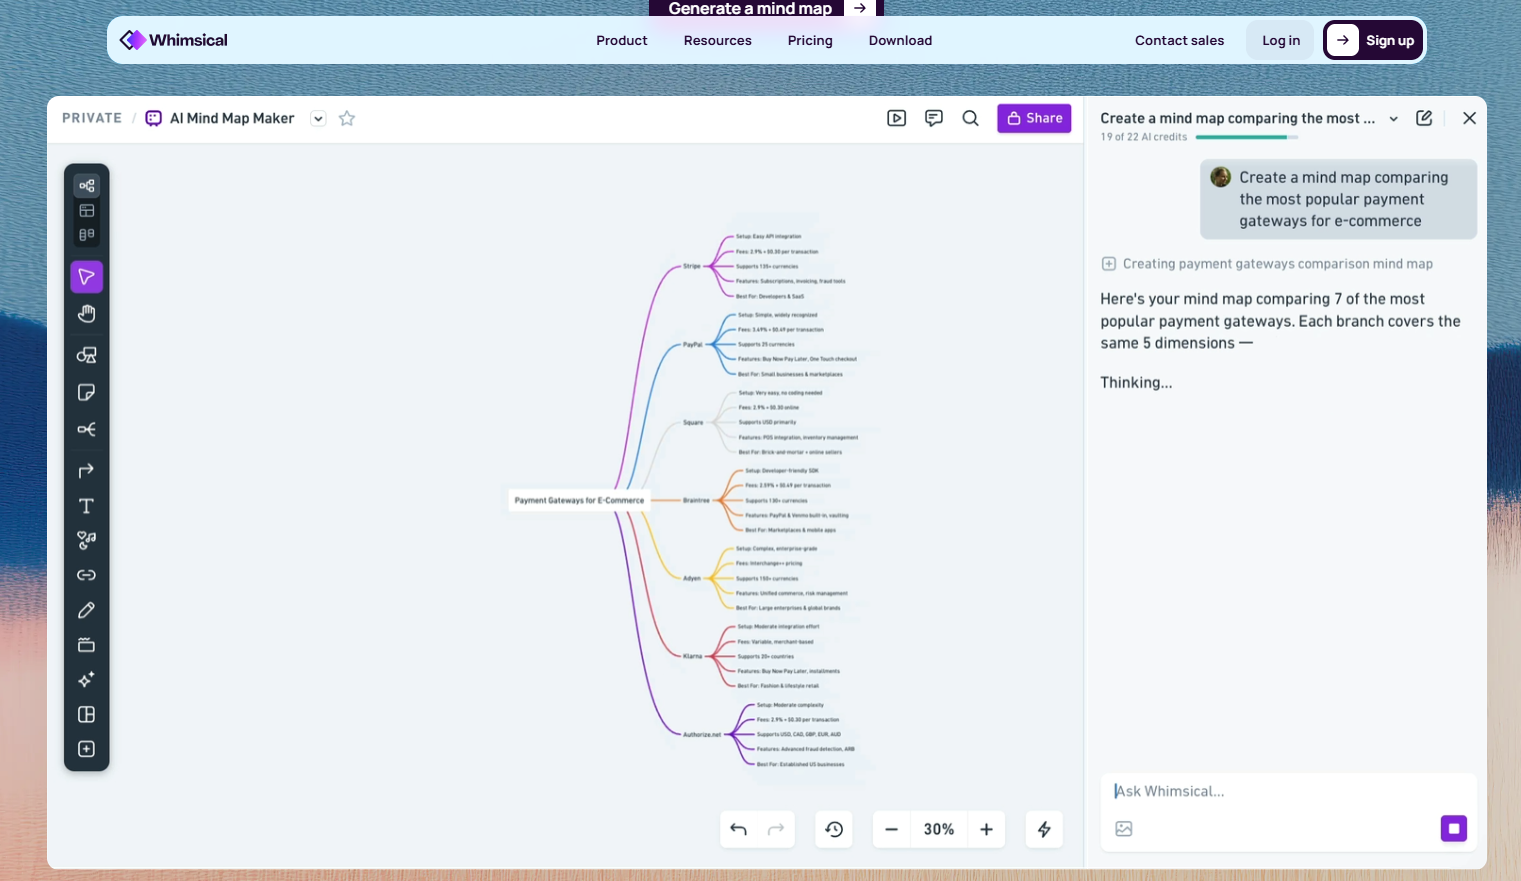Open the Pricing menu item

[x=810, y=40]
